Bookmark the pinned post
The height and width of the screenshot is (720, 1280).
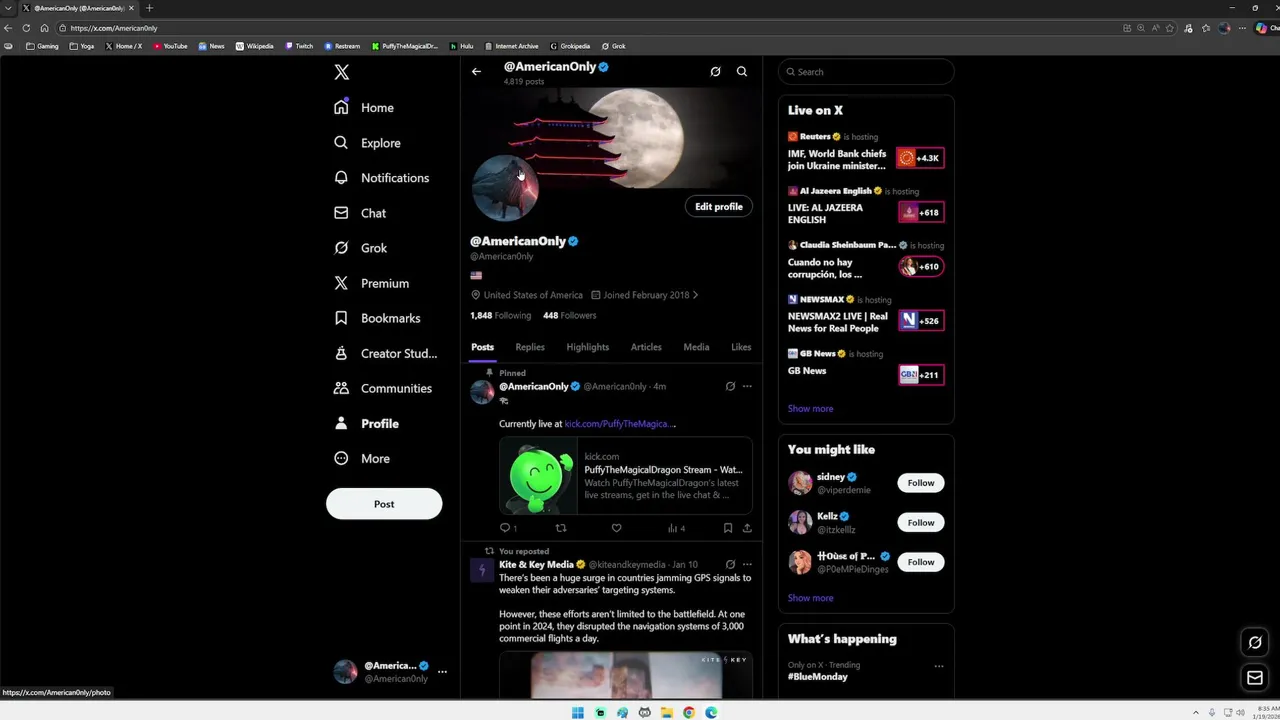point(728,528)
